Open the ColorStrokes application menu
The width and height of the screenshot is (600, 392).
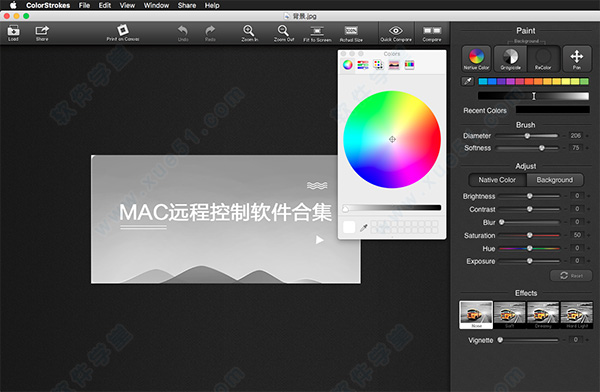pos(48,5)
